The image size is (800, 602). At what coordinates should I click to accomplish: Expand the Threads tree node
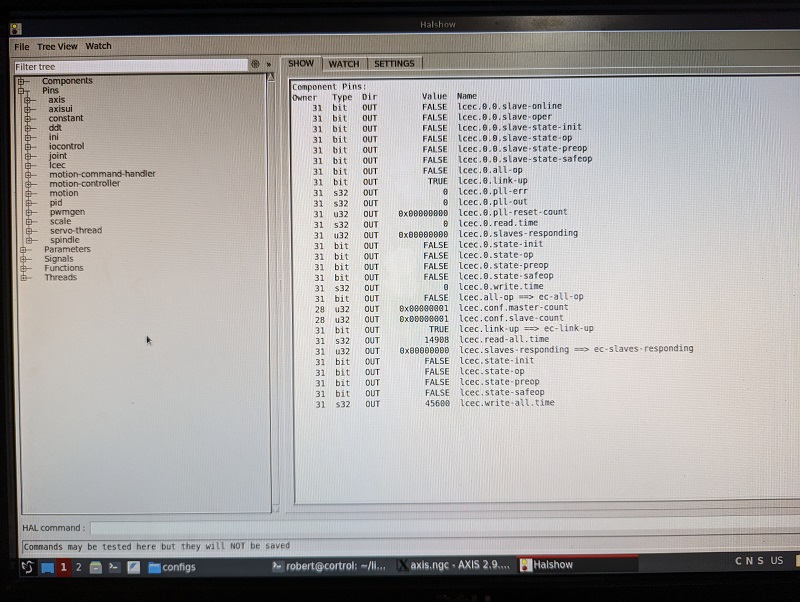click(23, 278)
